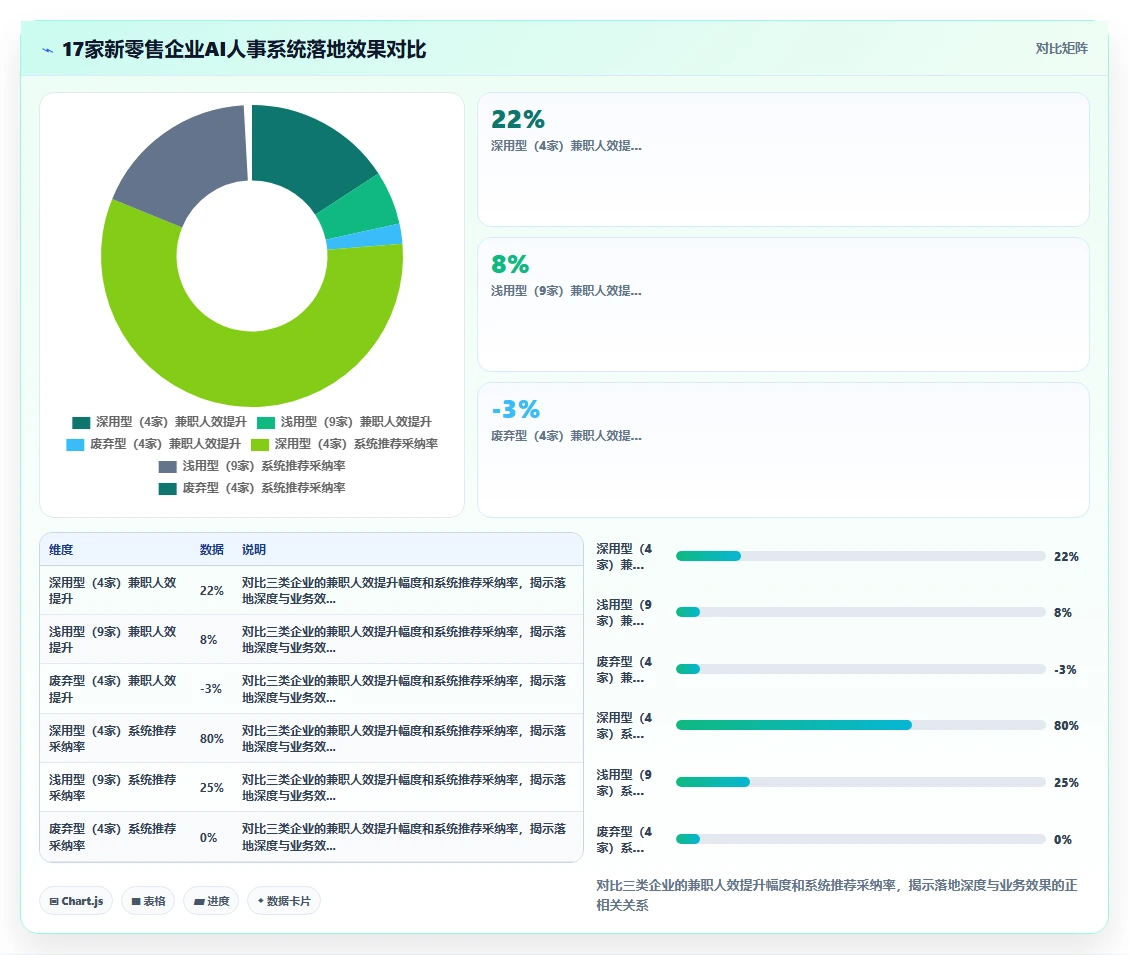
Task: Click the 0% value in table
Action: click(x=209, y=838)
